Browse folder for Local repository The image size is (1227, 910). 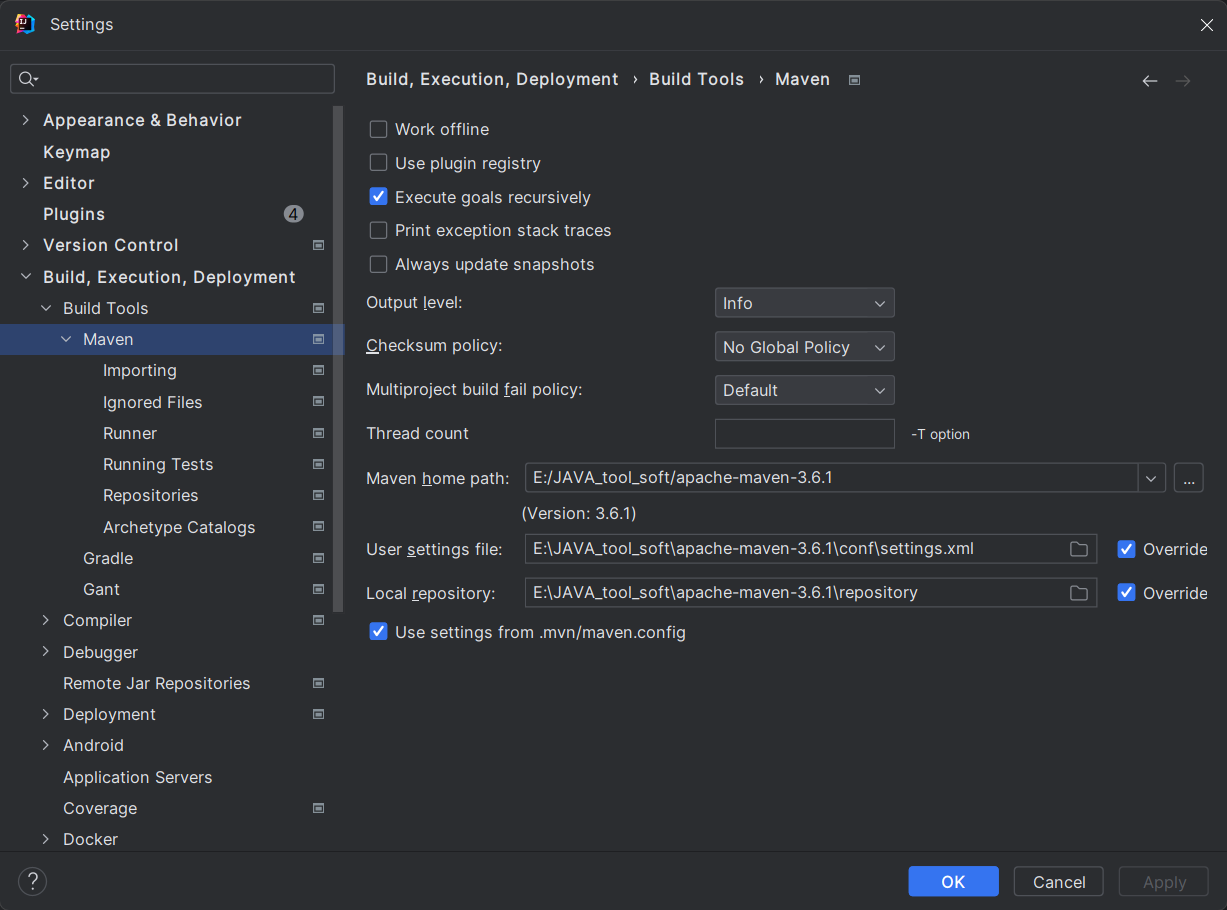[x=1078, y=593]
